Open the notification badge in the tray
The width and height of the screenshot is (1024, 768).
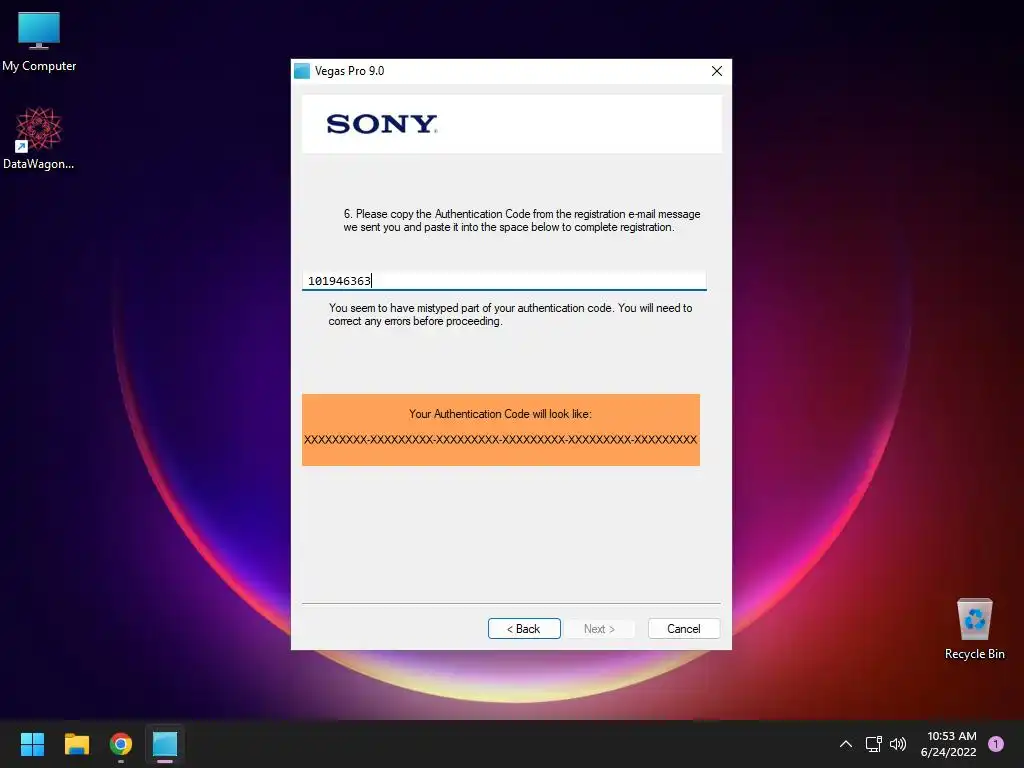click(x=996, y=744)
